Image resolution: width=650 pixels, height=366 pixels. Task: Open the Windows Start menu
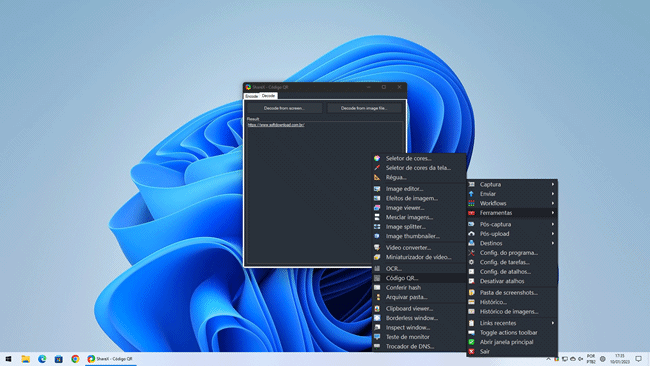pos(8,359)
